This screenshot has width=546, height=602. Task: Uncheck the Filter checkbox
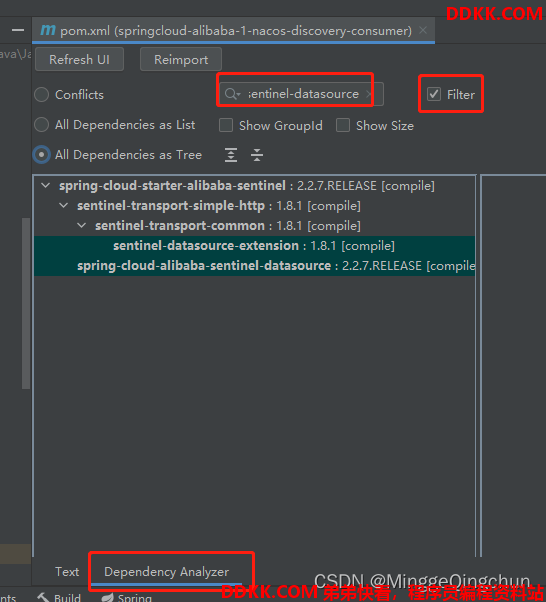pyautogui.click(x=434, y=94)
